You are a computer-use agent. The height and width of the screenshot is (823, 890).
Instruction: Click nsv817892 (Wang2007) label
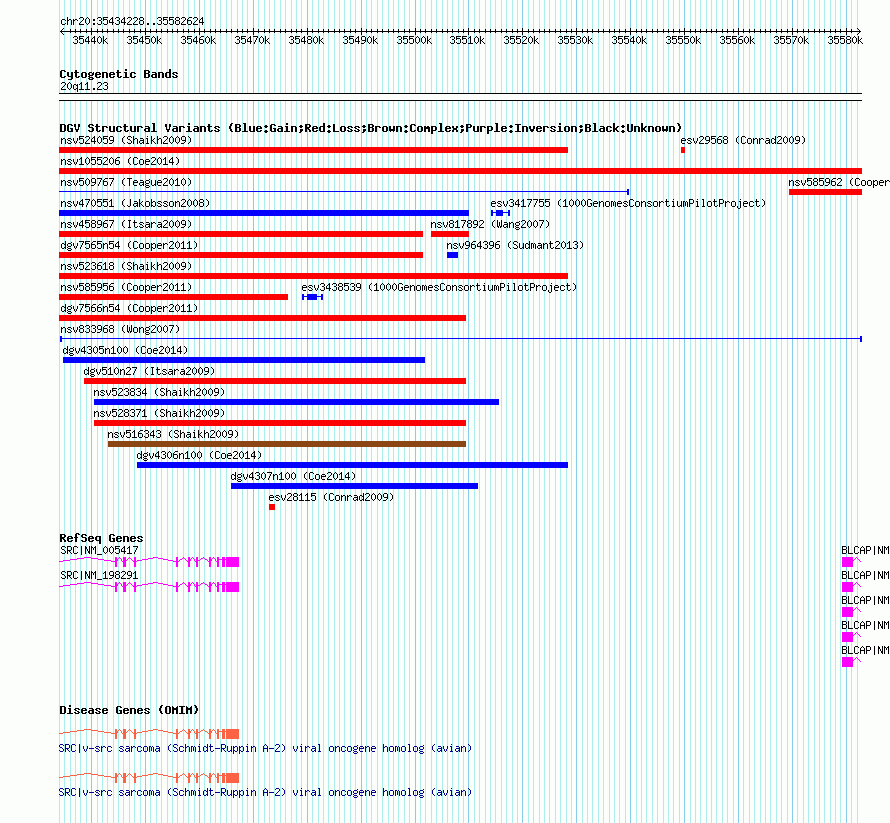coord(490,224)
